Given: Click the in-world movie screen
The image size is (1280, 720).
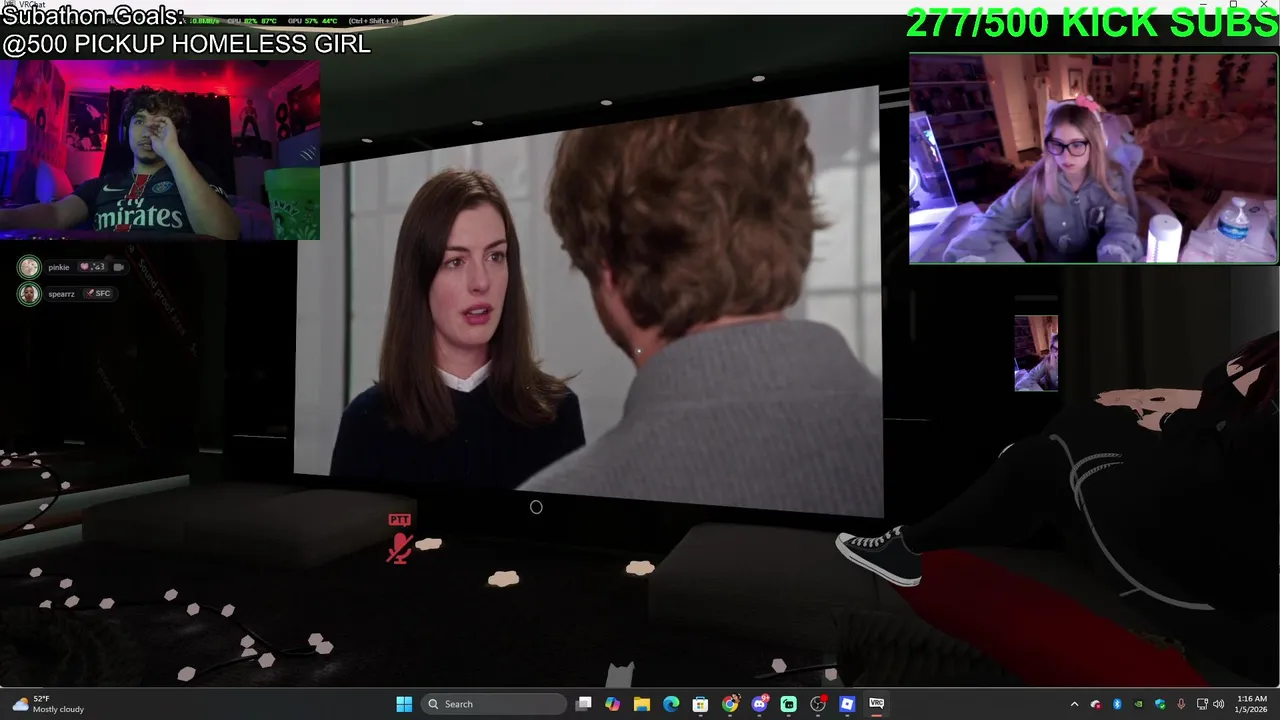Looking at the screenshot, I should tap(588, 302).
